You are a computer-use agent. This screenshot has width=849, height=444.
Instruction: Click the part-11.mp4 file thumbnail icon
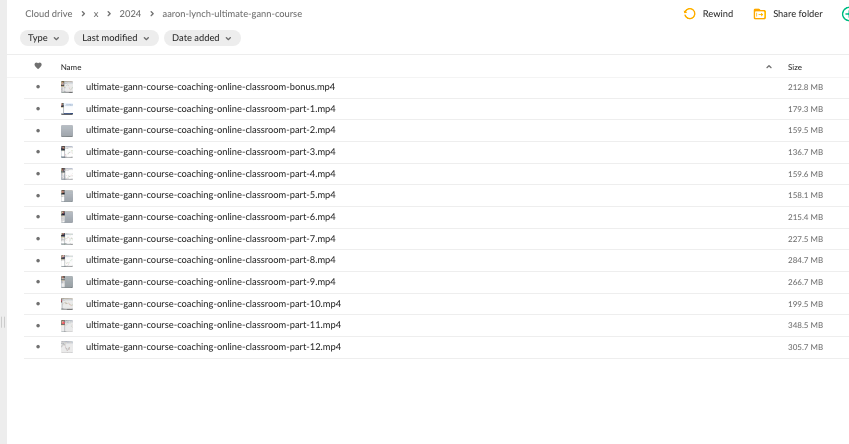[67, 325]
